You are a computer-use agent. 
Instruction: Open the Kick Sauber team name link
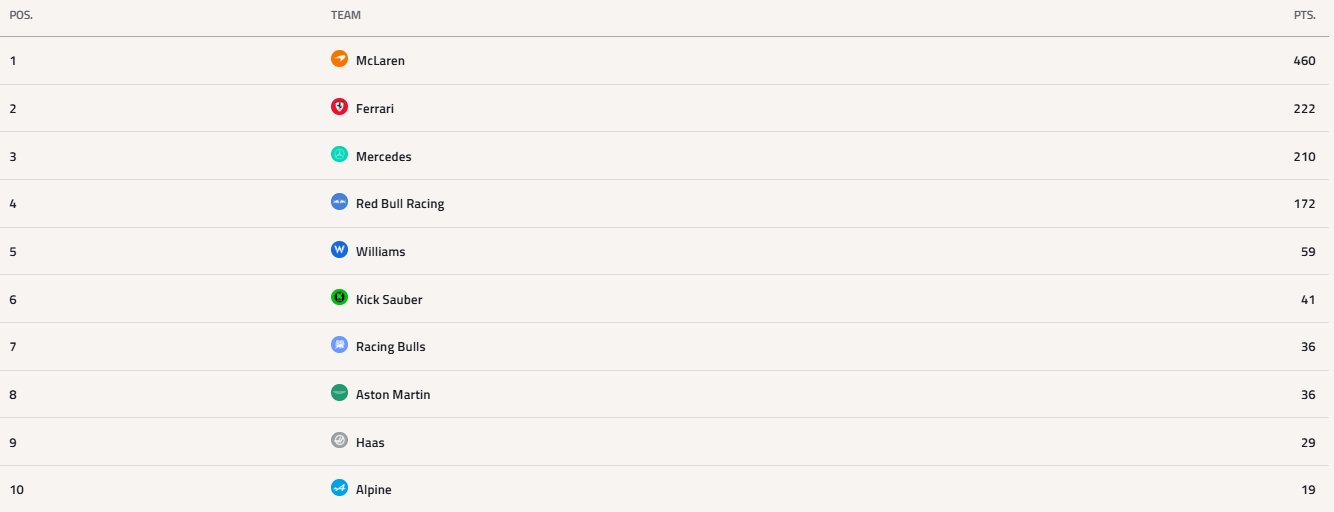tap(389, 300)
